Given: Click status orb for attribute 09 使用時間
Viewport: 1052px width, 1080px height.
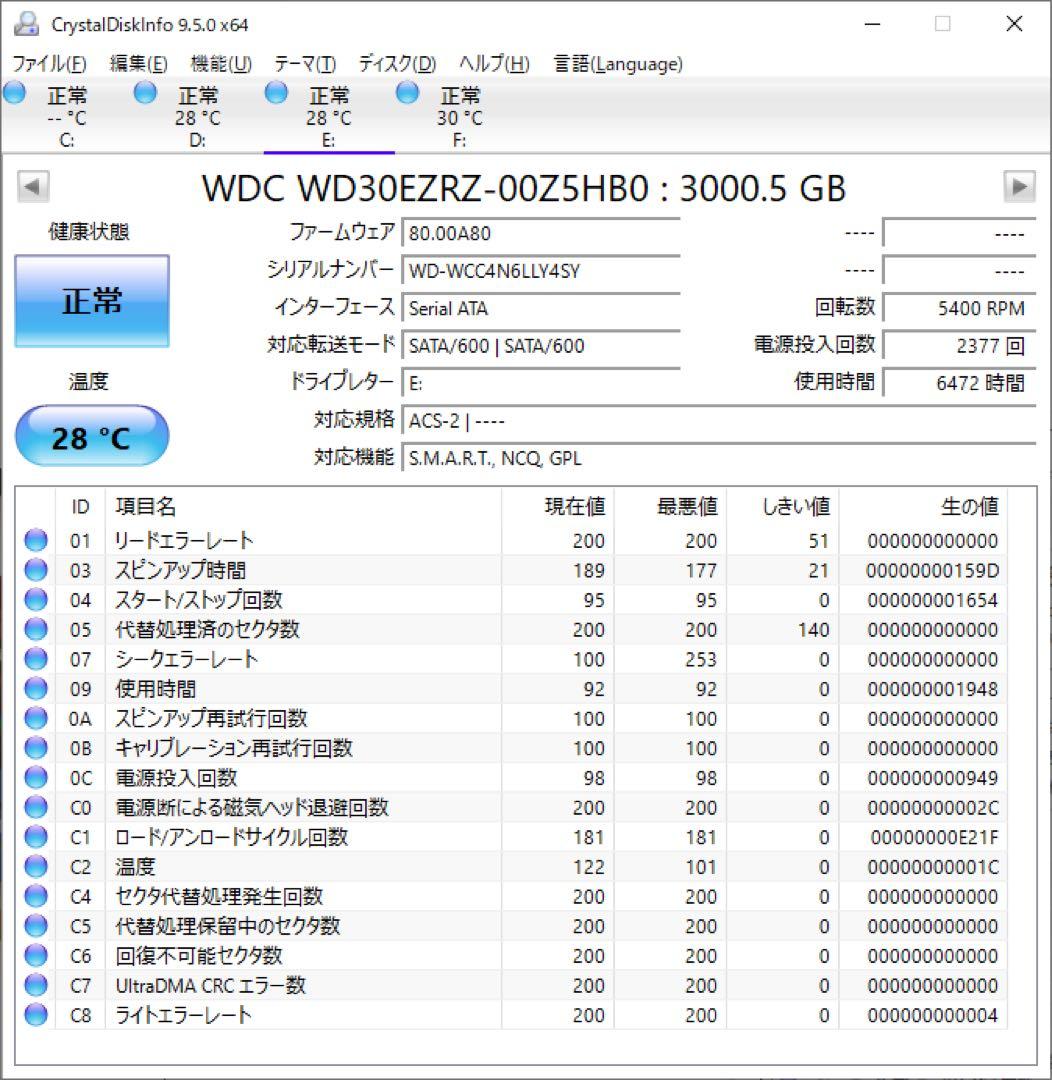Looking at the screenshot, I should click(x=36, y=689).
